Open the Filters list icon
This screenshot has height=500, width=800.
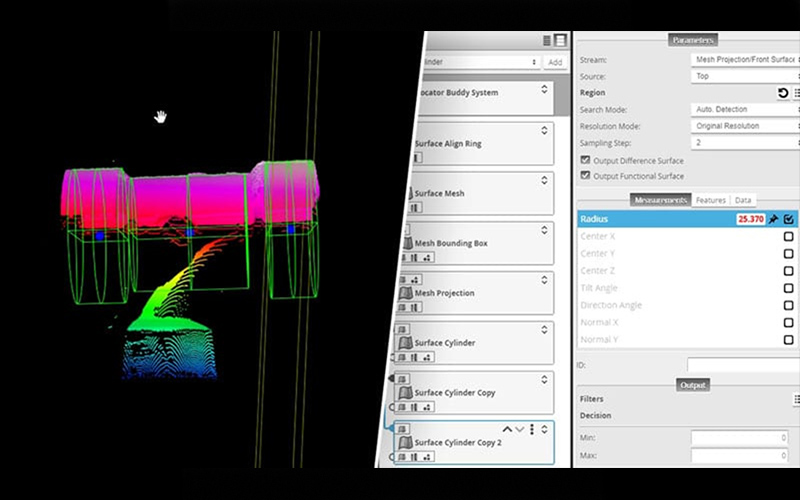pyautogui.click(x=796, y=399)
